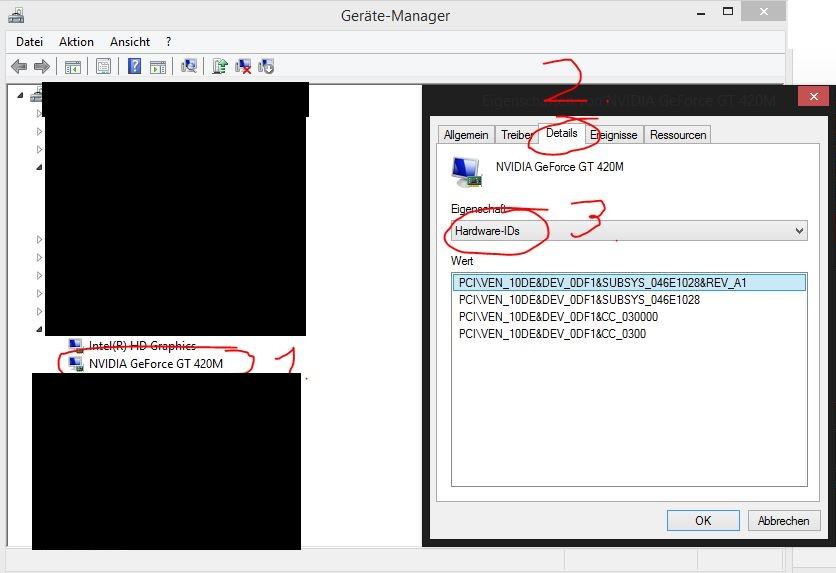Screen dimensions: 836x573
Task: Select hardware ID ending with CC_0300
Action: click(x=552, y=334)
